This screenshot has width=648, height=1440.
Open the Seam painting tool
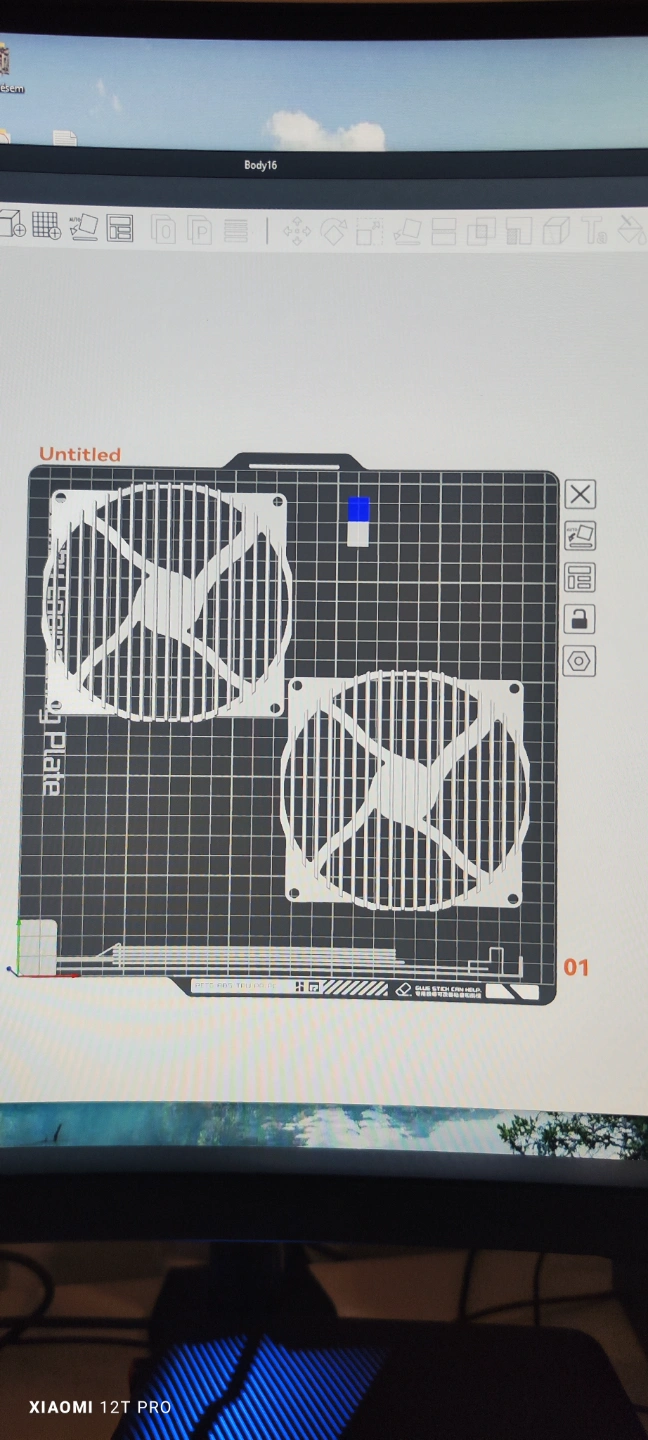(556, 232)
